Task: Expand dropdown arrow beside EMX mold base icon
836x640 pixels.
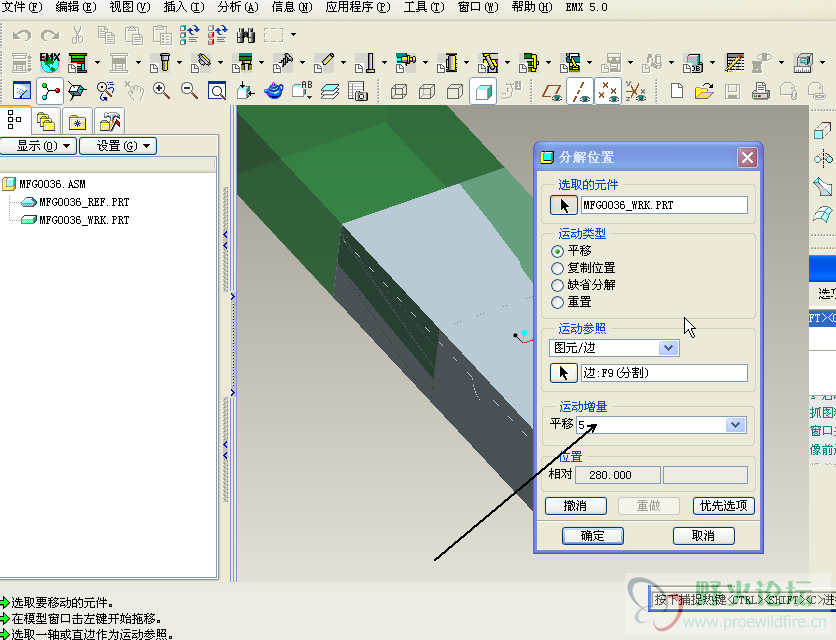Action: [98, 63]
